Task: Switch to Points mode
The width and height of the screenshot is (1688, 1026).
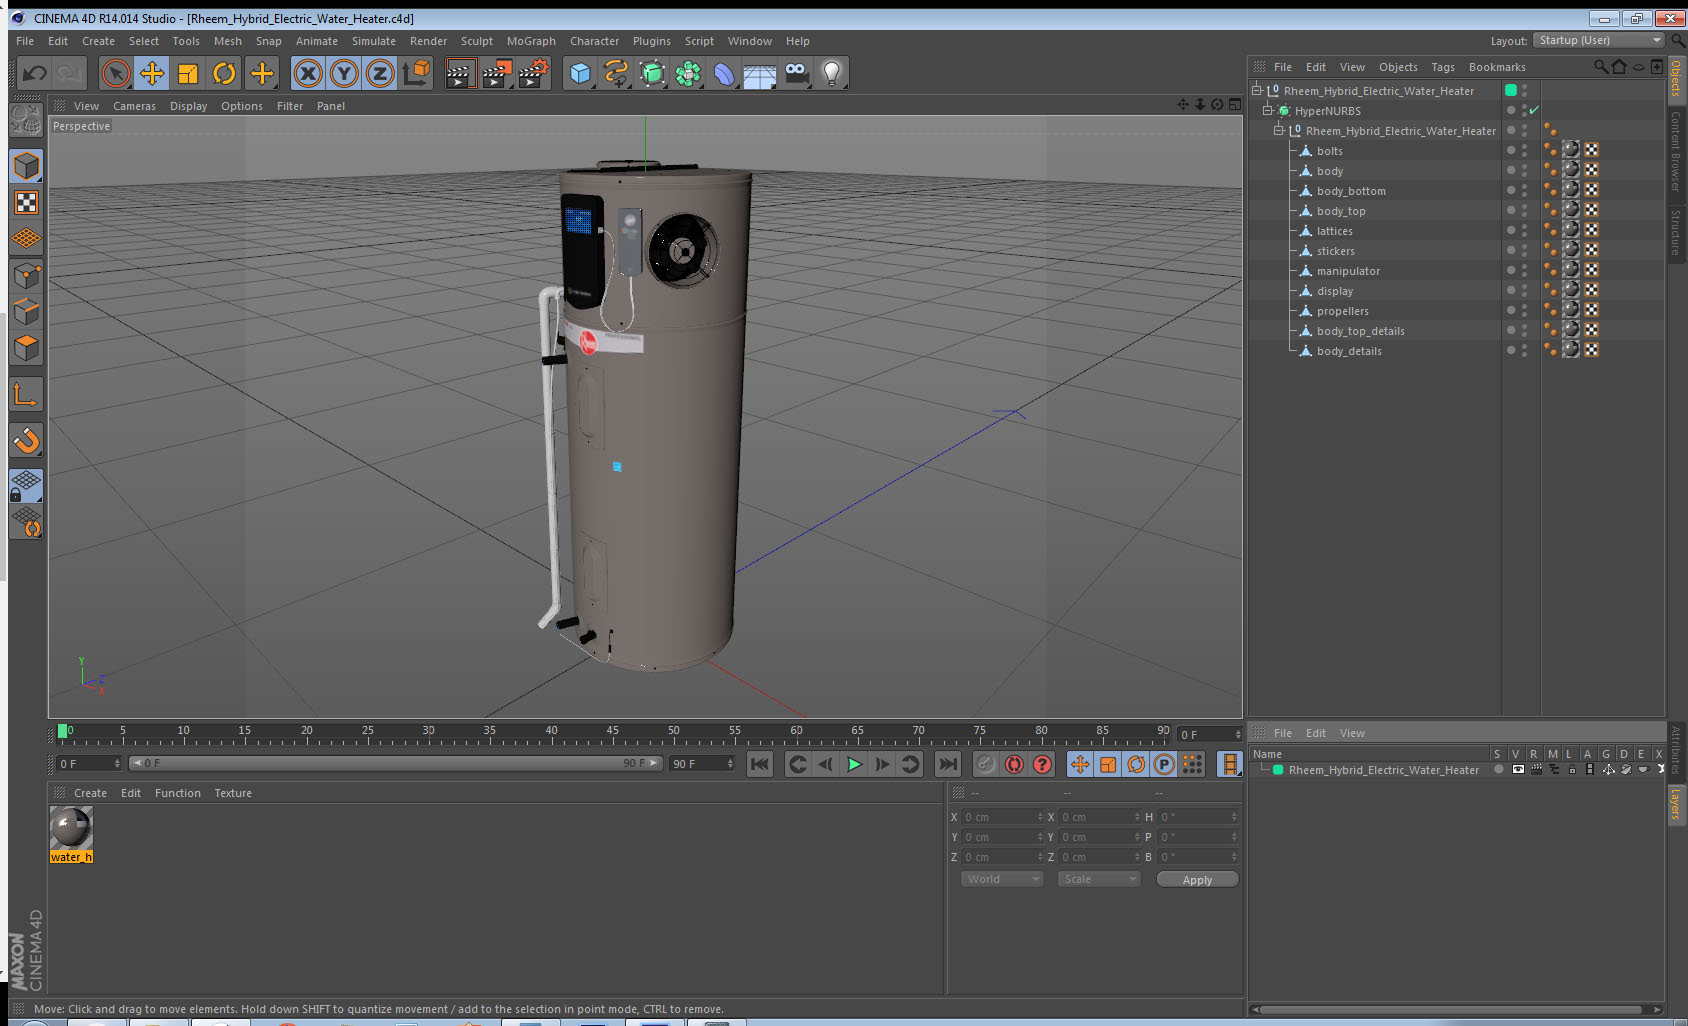Action: 27,275
